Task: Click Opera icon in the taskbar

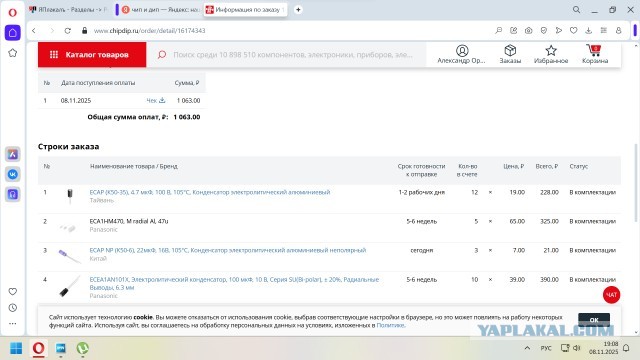Action: click(x=38, y=348)
